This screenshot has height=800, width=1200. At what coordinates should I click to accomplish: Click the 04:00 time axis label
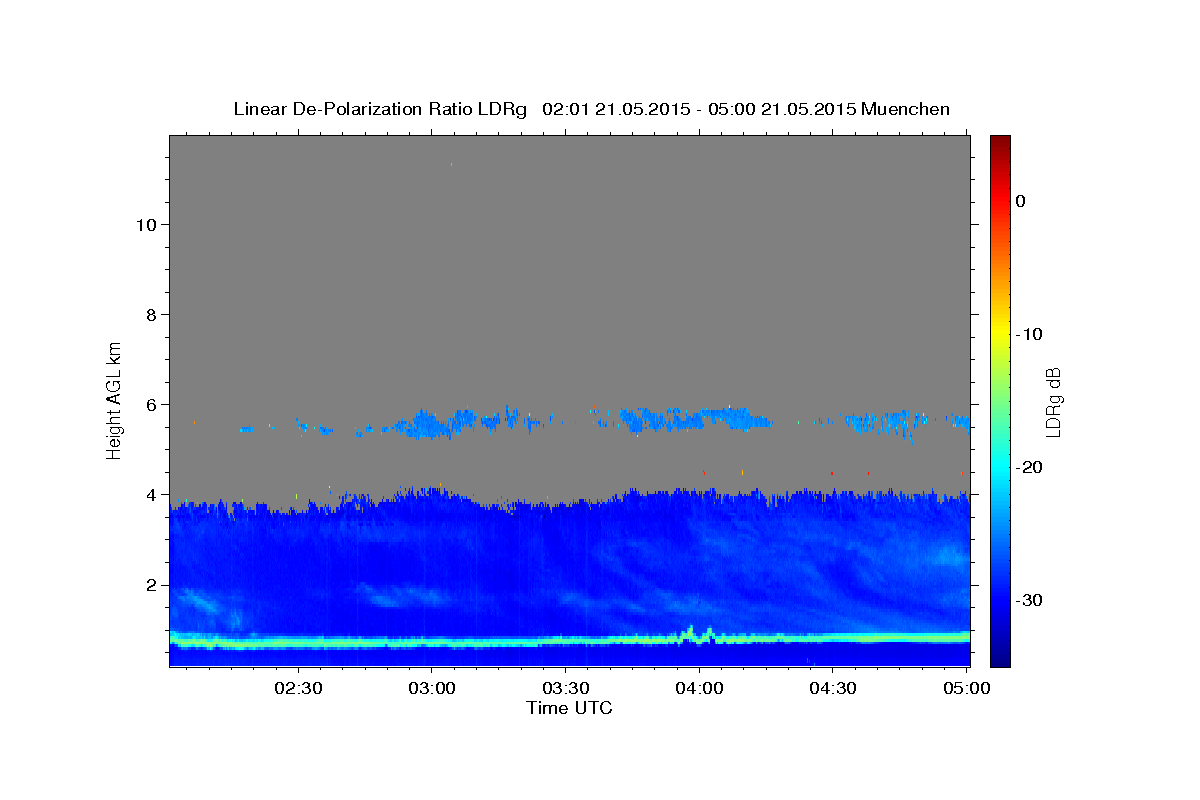click(x=699, y=688)
